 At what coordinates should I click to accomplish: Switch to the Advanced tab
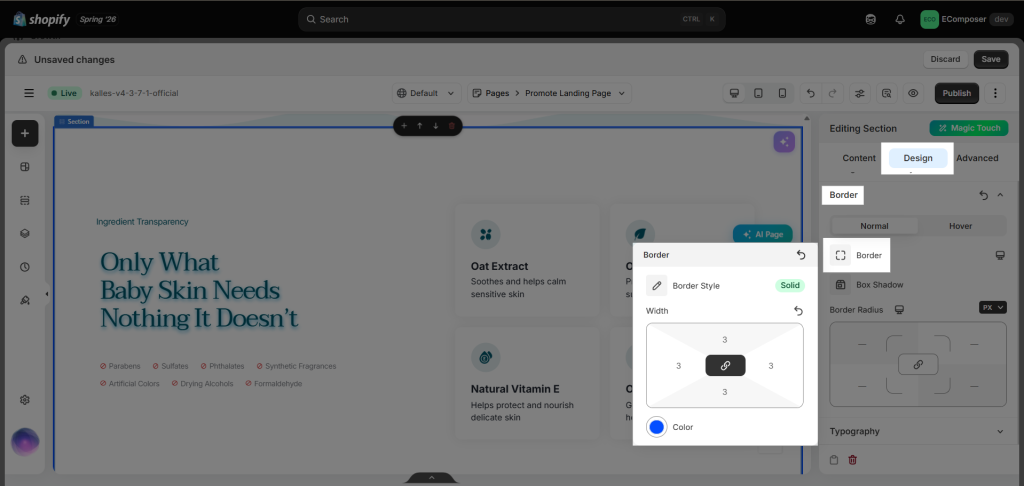977,158
